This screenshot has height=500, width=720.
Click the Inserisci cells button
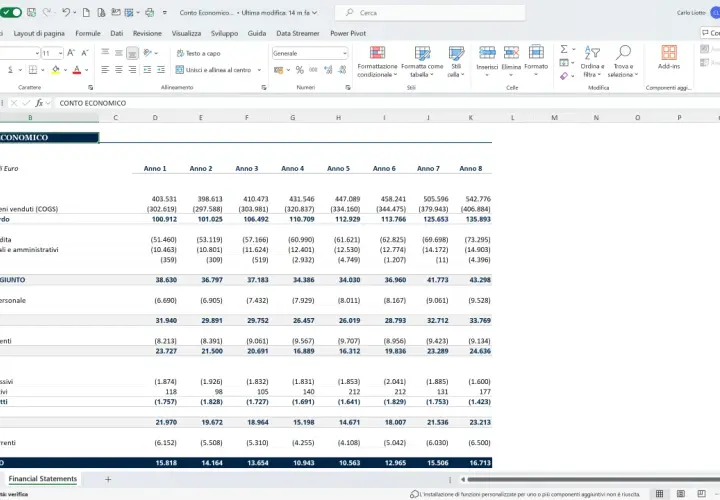[x=487, y=61]
